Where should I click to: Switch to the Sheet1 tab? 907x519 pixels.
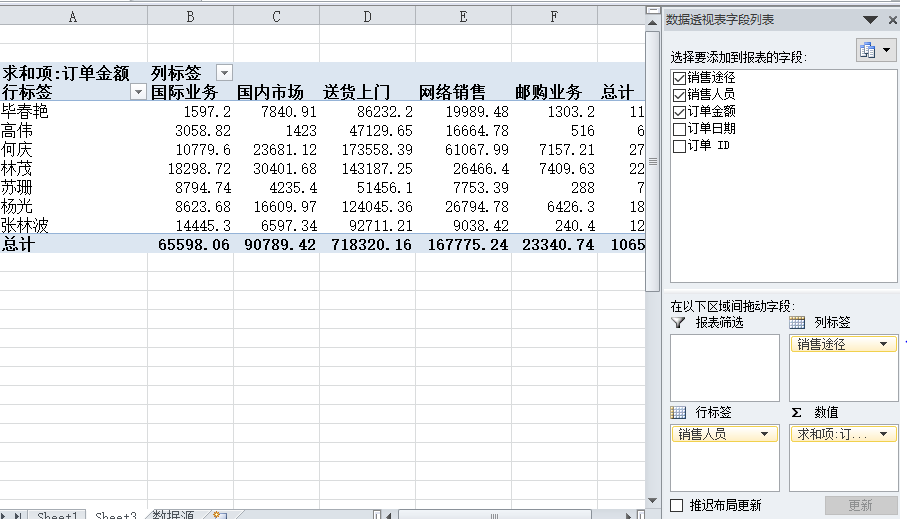[57, 515]
